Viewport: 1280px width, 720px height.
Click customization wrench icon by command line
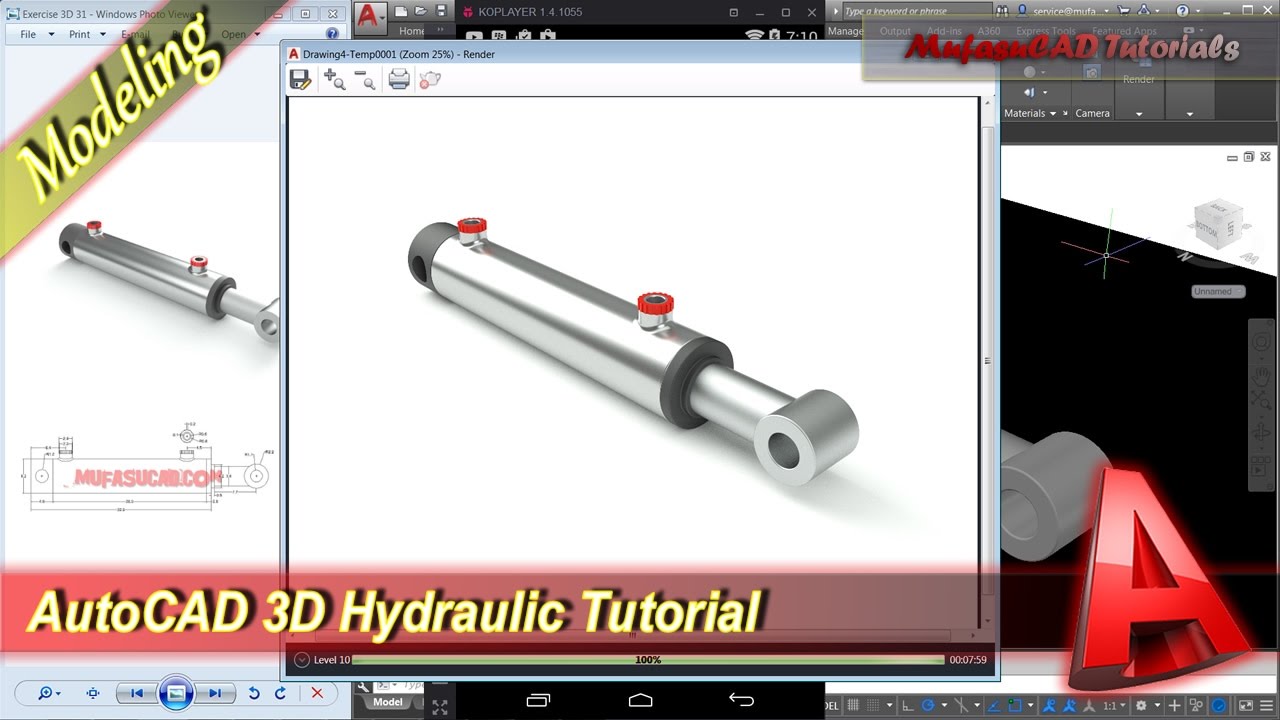point(363,687)
